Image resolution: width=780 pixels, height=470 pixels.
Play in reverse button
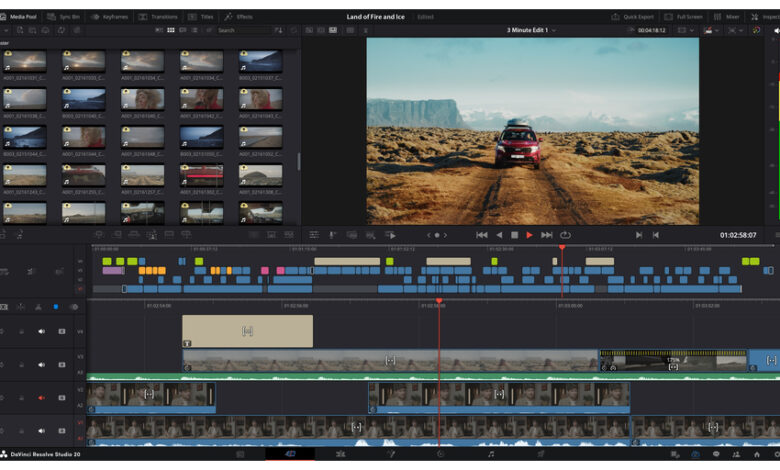click(x=499, y=235)
